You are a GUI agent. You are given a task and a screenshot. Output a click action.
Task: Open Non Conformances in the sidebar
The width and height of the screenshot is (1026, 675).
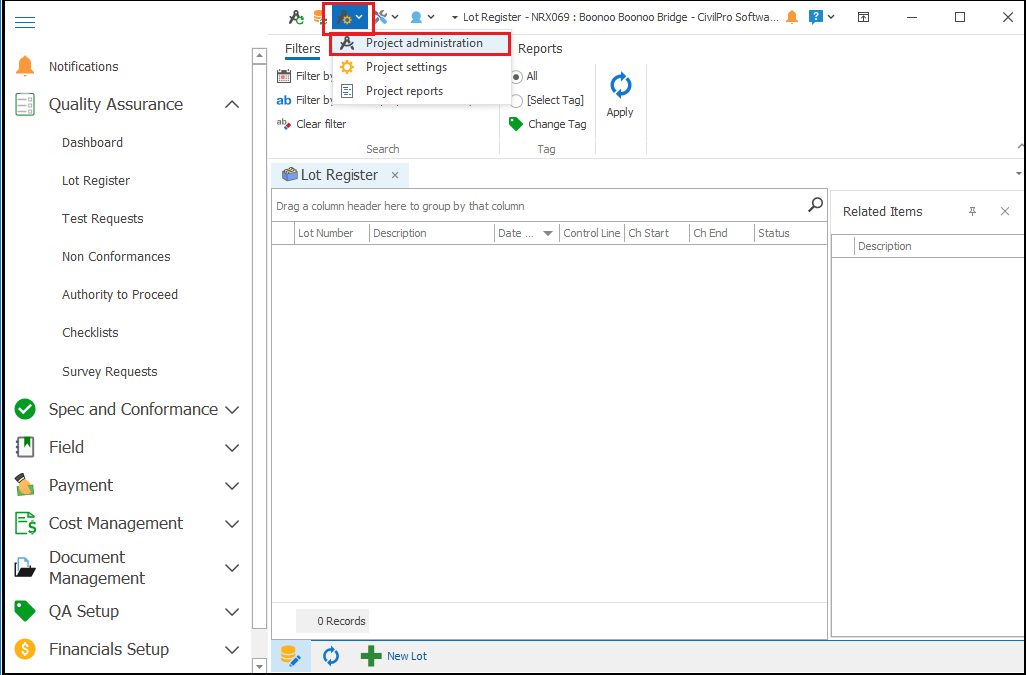pyautogui.click(x=116, y=257)
